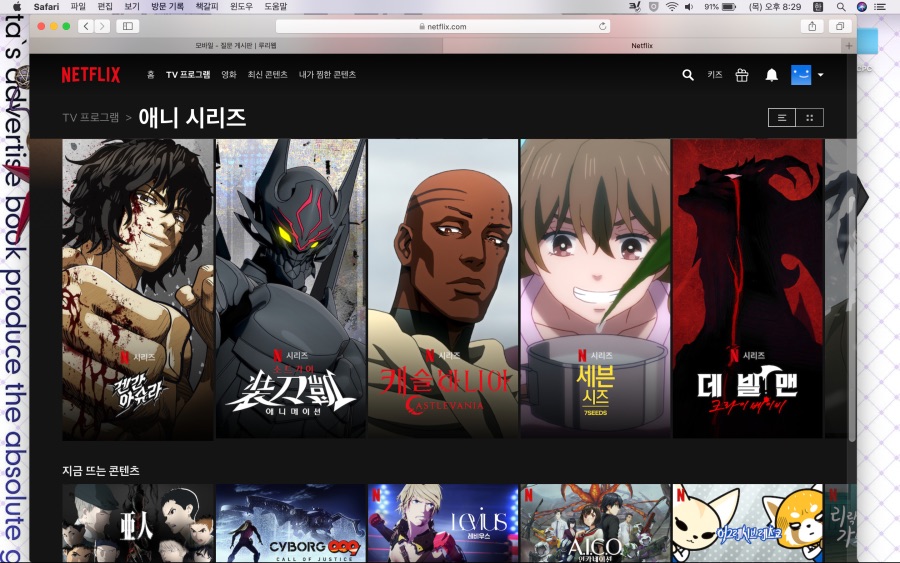Screen dimensions: 900x563
Task: Open the notifications bell icon
Action: 771,75
